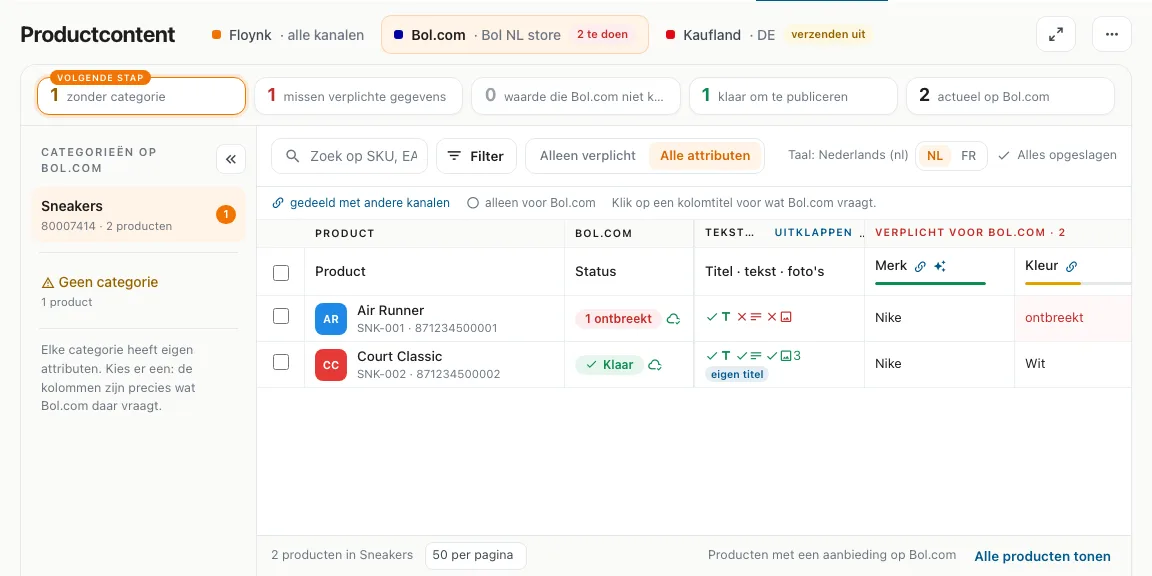Screen dimensions: 1152x576
Task: Check the Court Classic row checkbox
Action: (281, 362)
